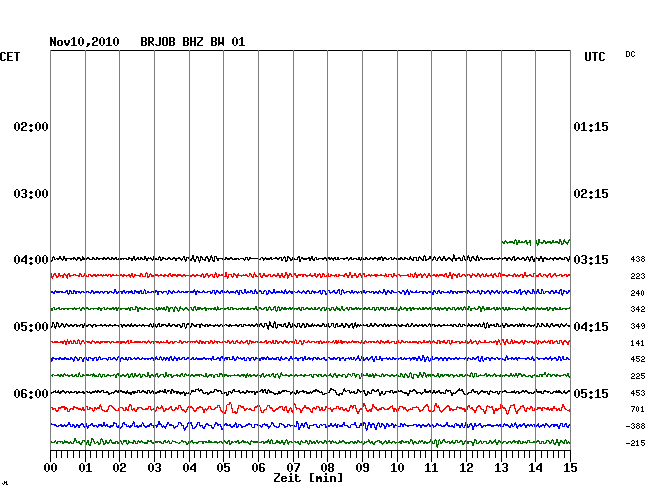Click the x-axis minute label 15

(x=570, y=468)
